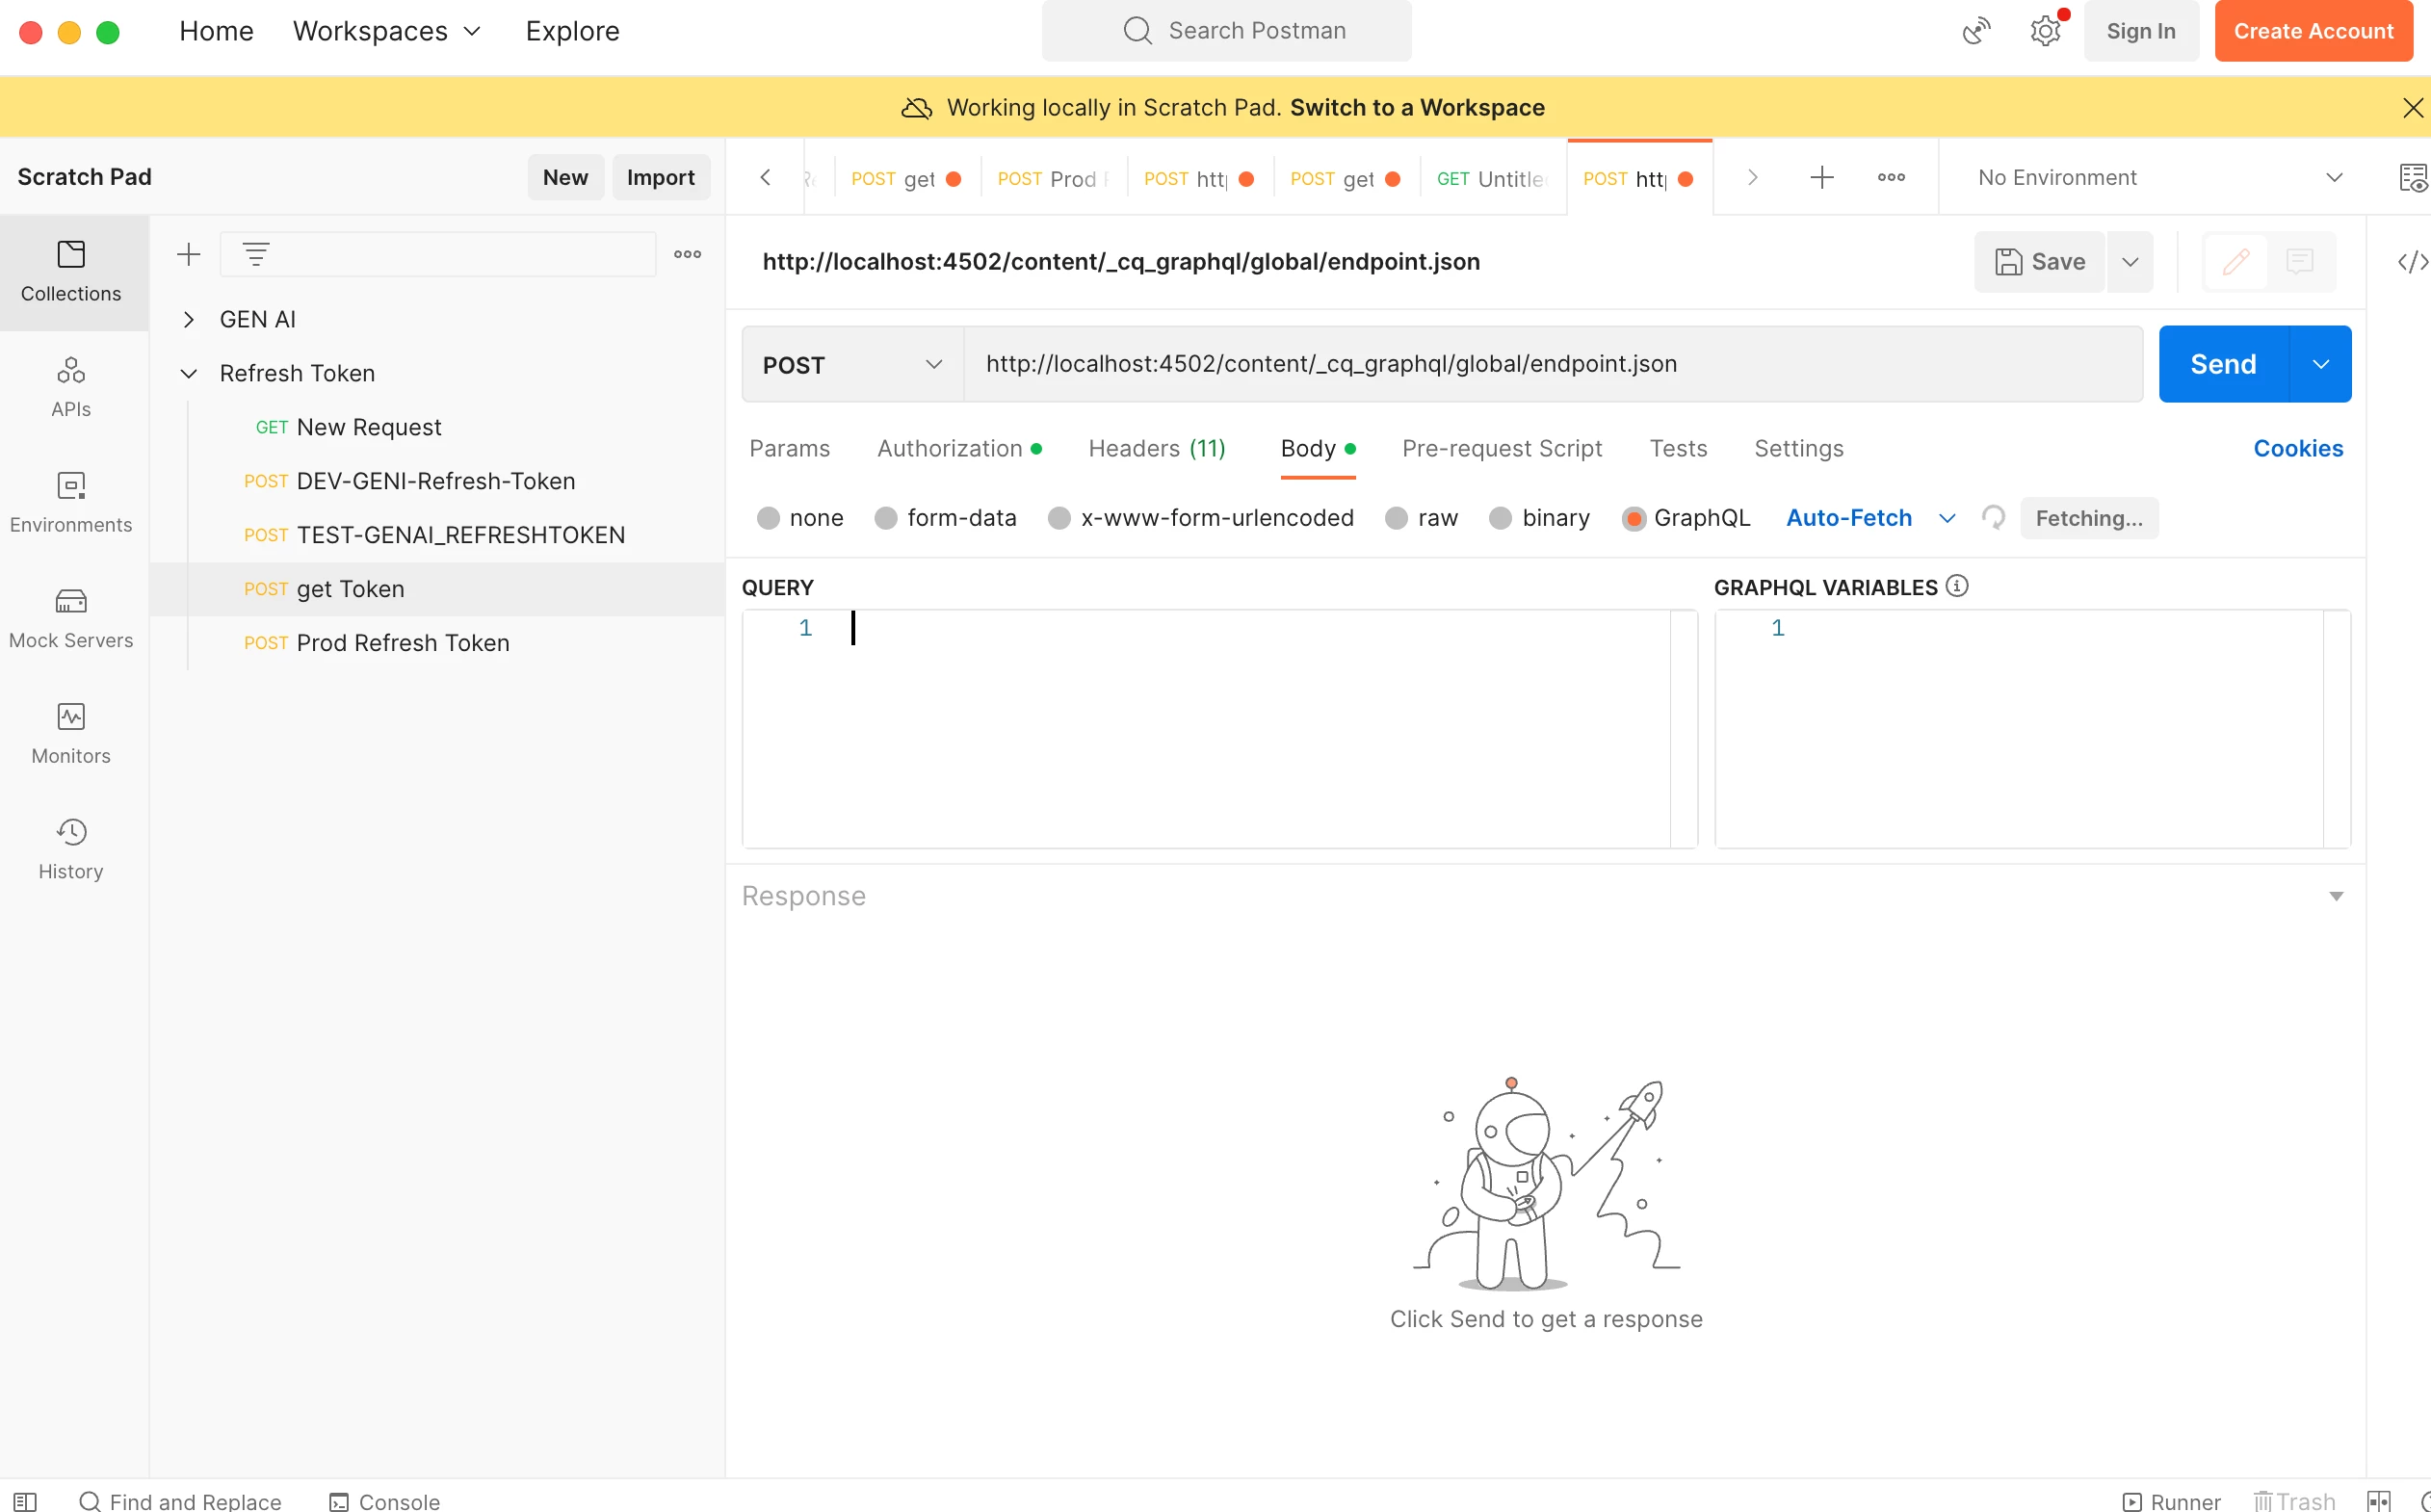
Task: Click the Send button
Action: pyautogui.click(x=2222, y=364)
